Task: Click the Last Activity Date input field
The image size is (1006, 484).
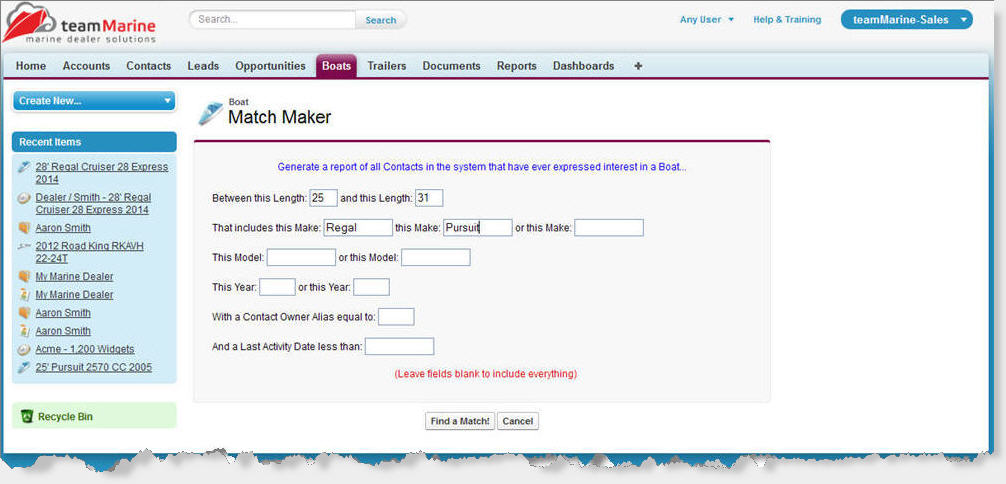Action: pyautogui.click(x=399, y=347)
